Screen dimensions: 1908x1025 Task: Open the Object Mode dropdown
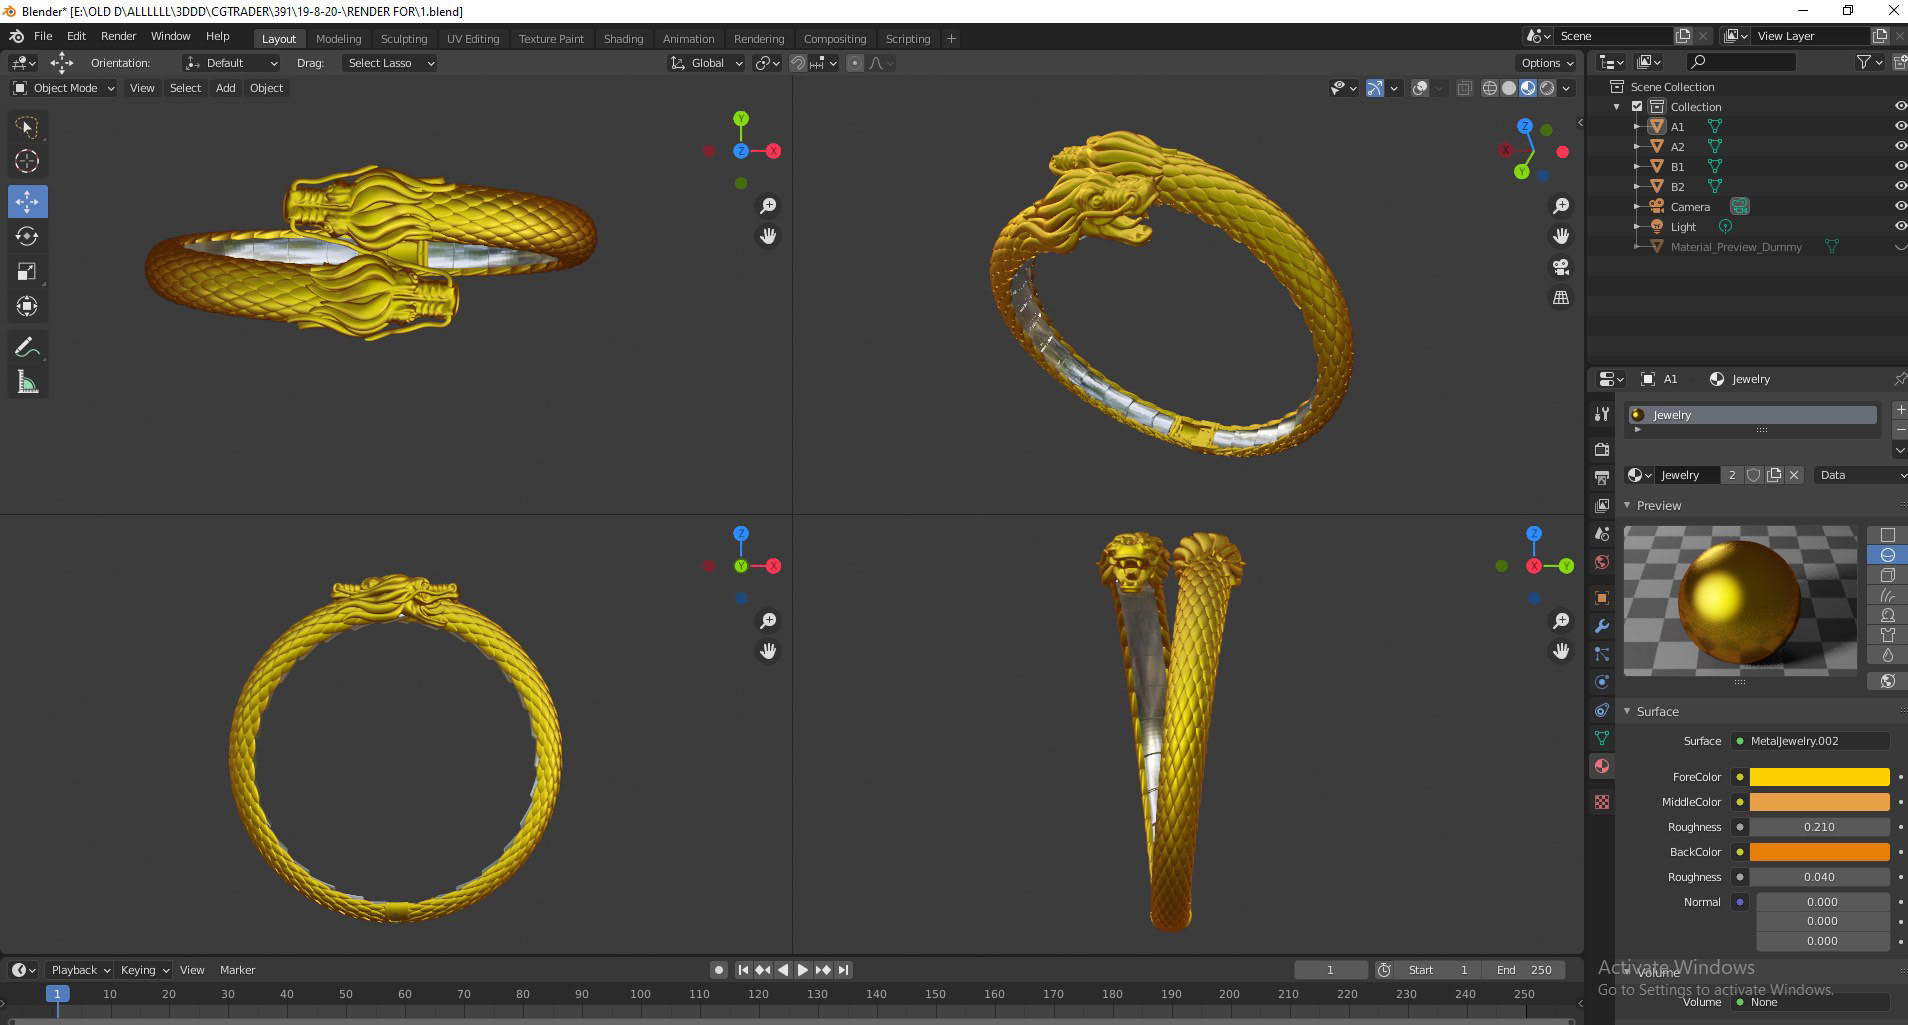[63, 88]
